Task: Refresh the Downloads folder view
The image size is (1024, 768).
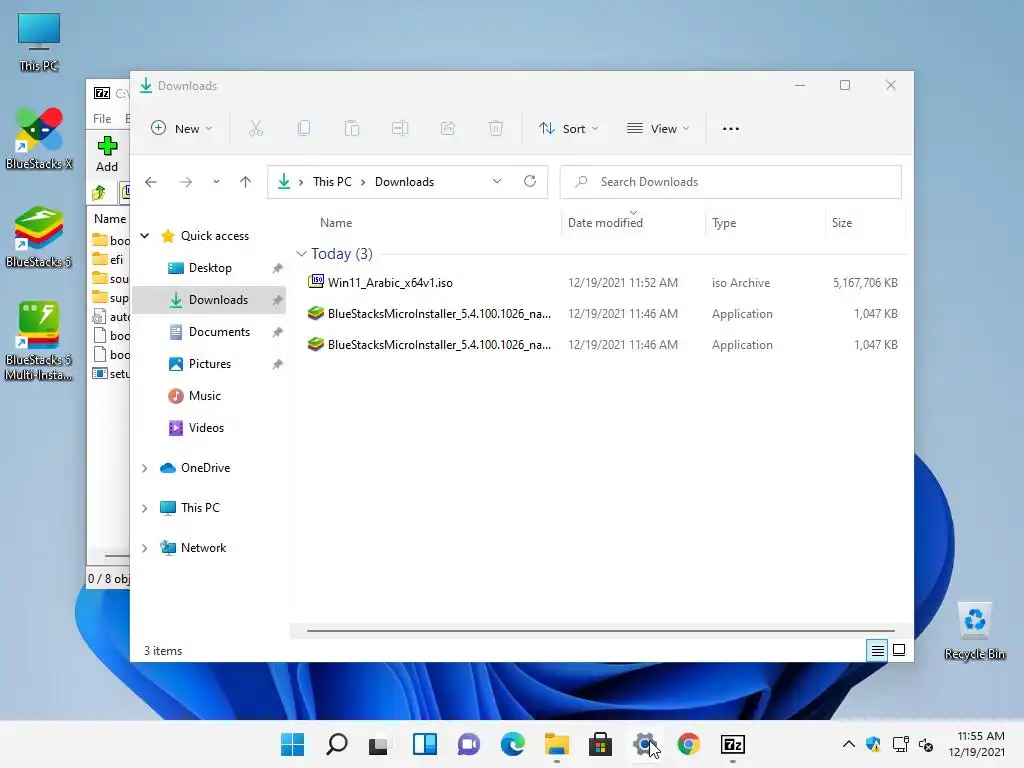Action: click(530, 182)
